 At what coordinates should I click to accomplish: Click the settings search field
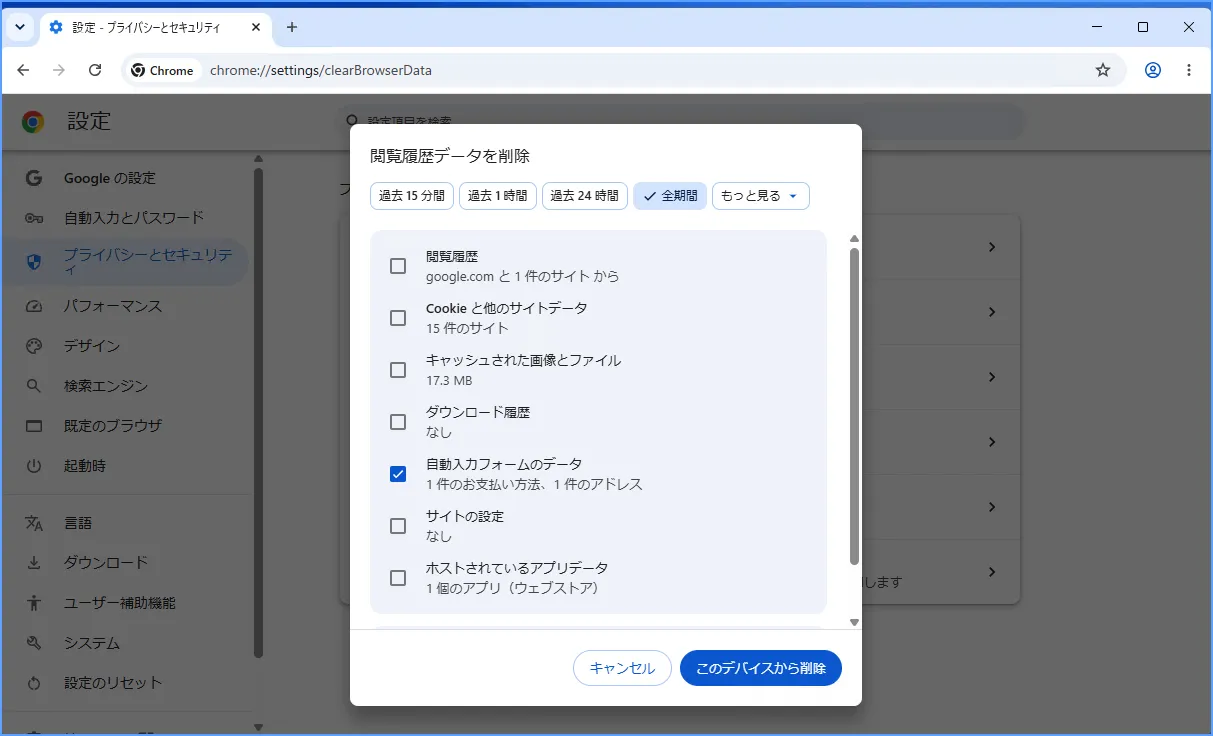pos(680,122)
